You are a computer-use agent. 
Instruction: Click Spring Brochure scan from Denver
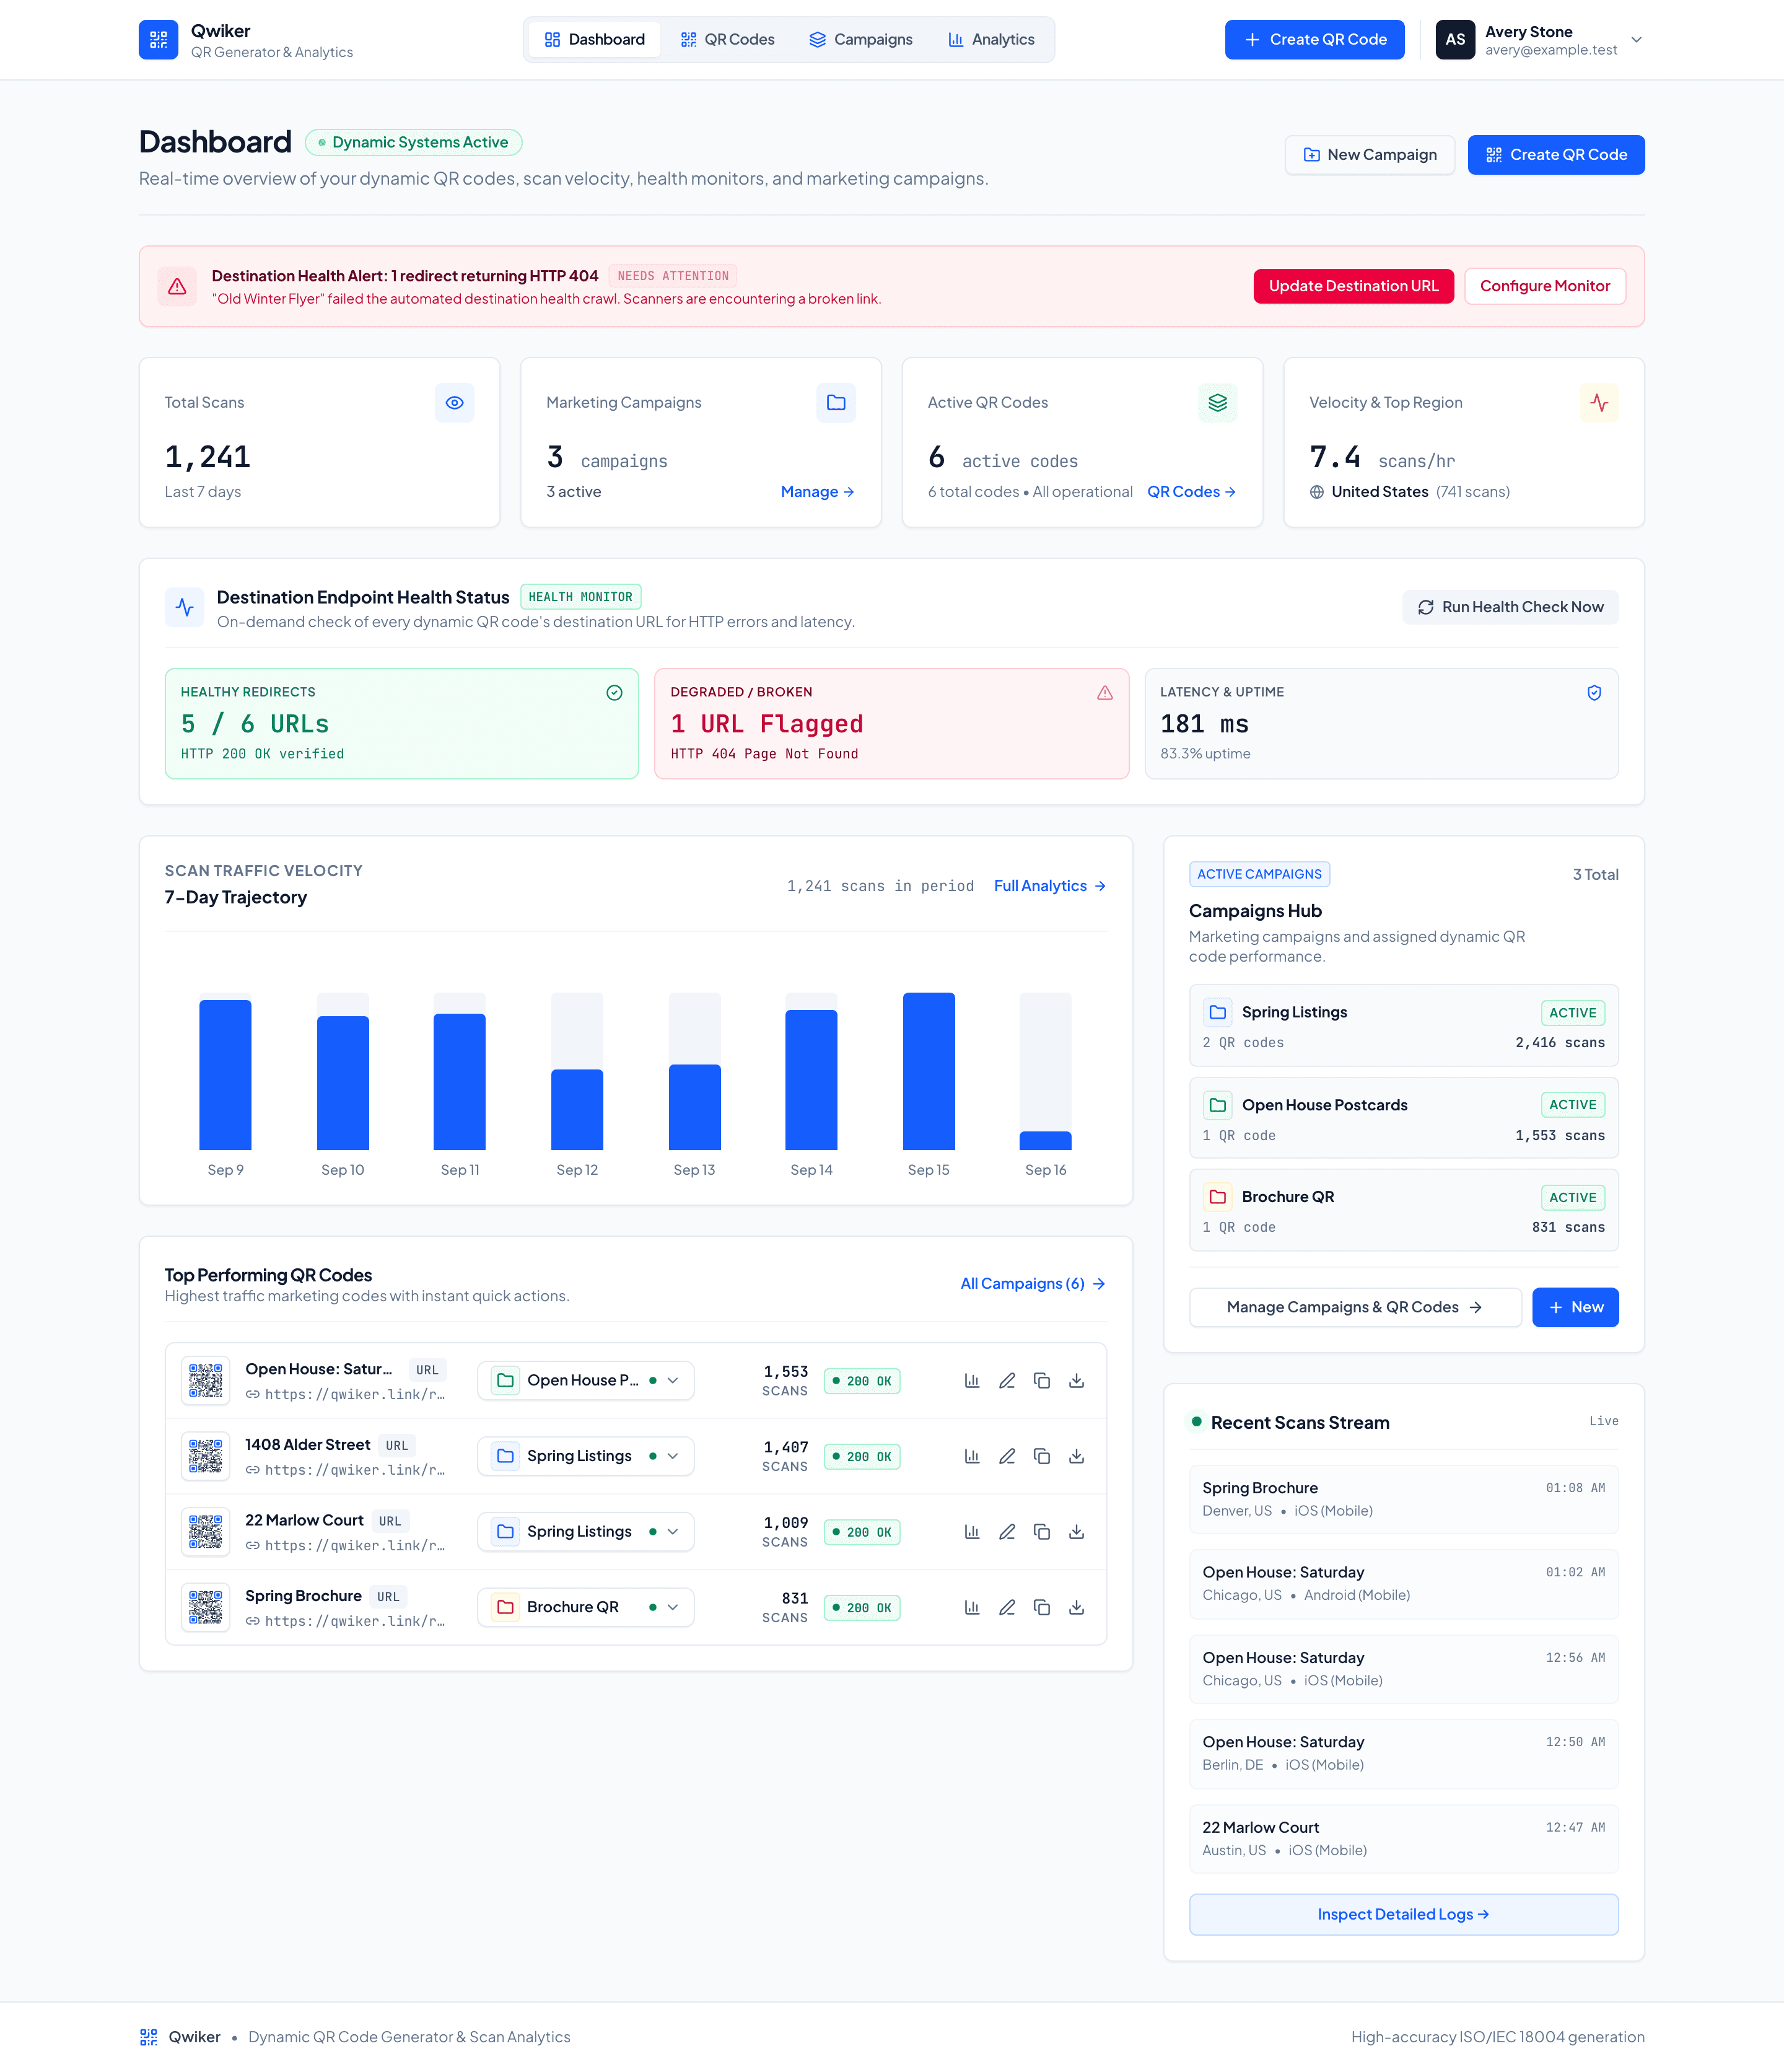point(1403,1499)
